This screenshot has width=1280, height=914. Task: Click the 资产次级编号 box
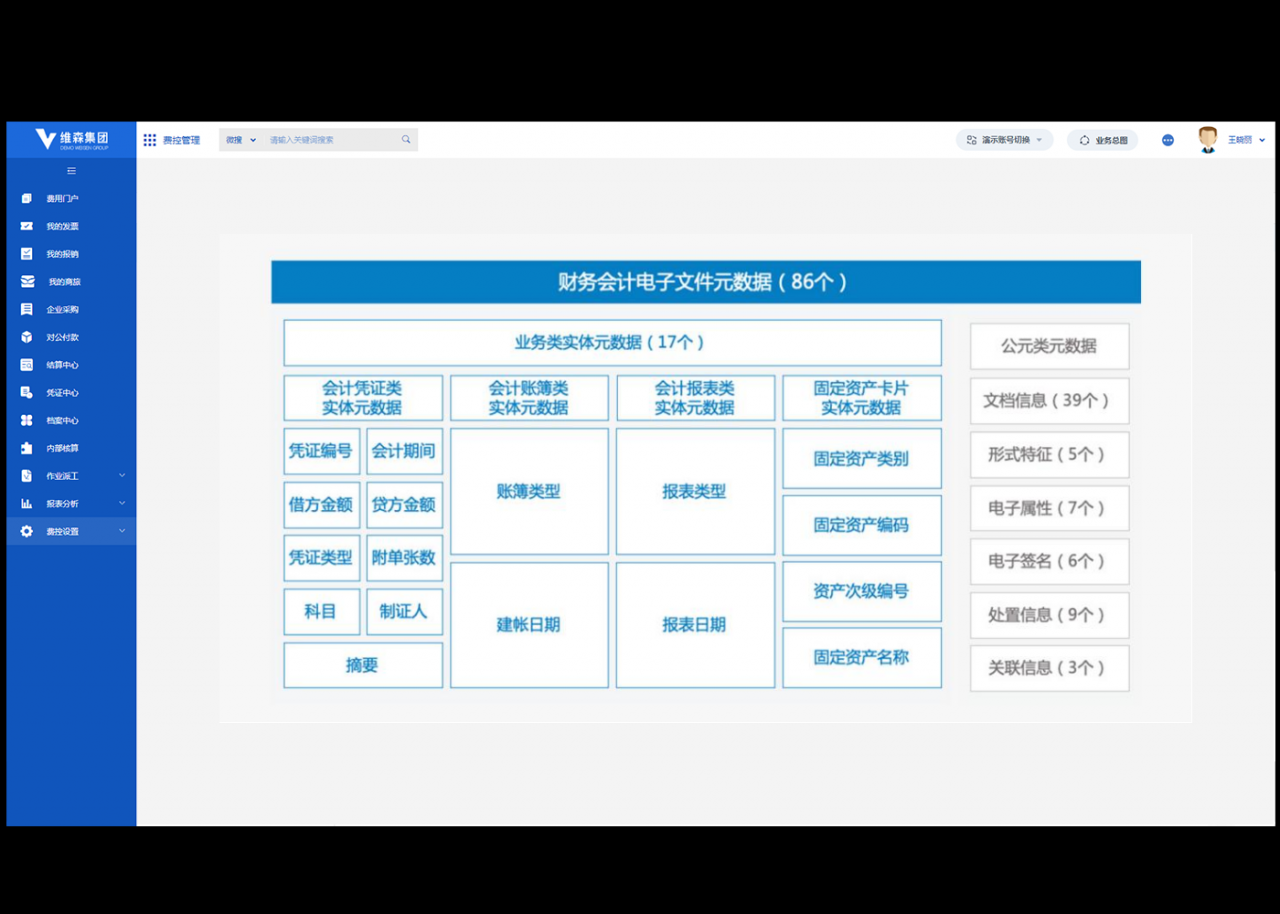point(862,592)
